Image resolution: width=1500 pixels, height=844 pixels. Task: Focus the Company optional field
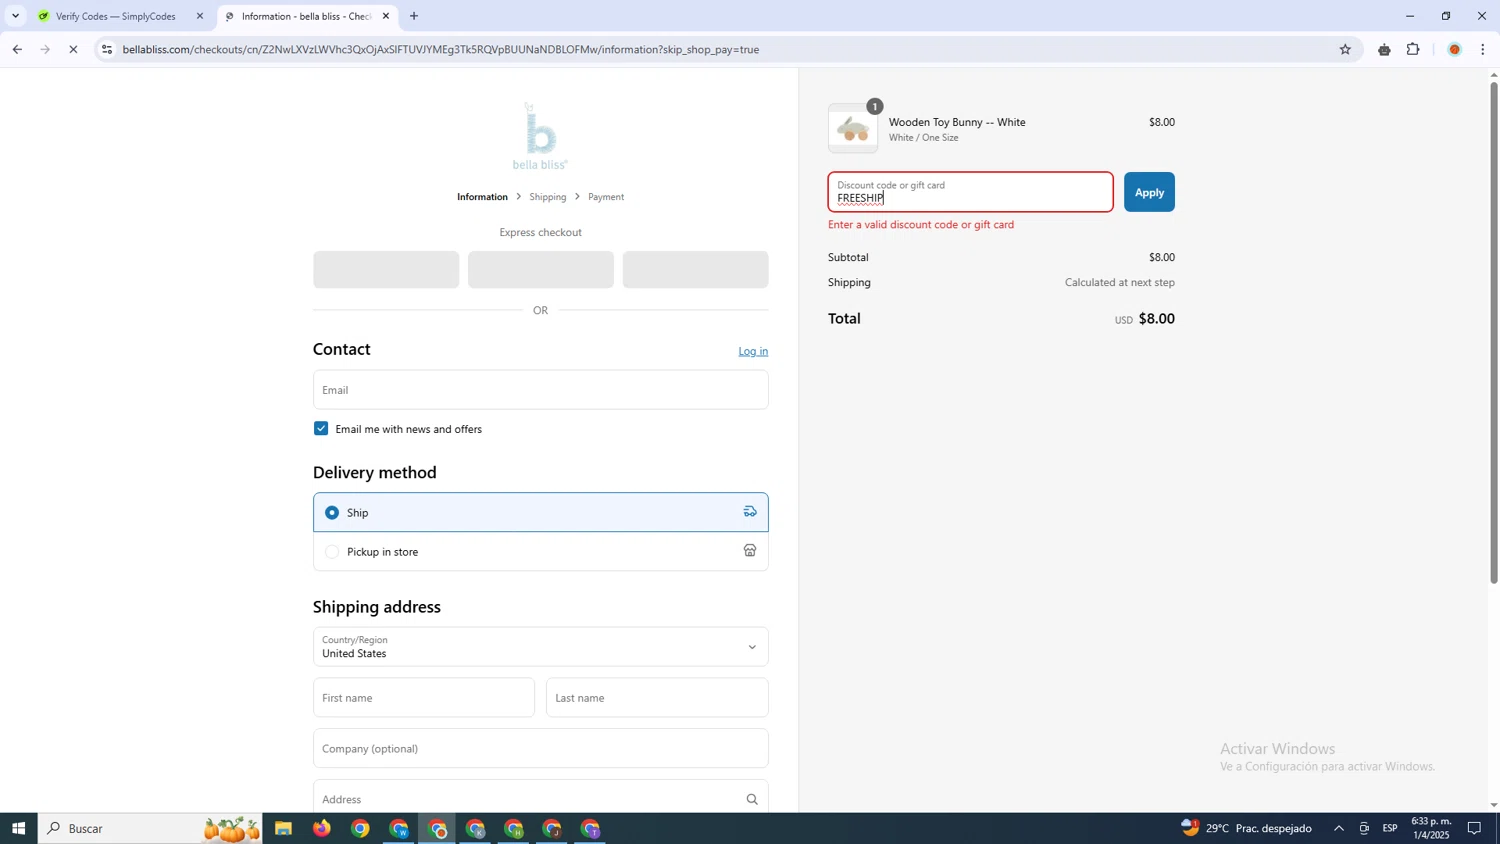point(540,748)
